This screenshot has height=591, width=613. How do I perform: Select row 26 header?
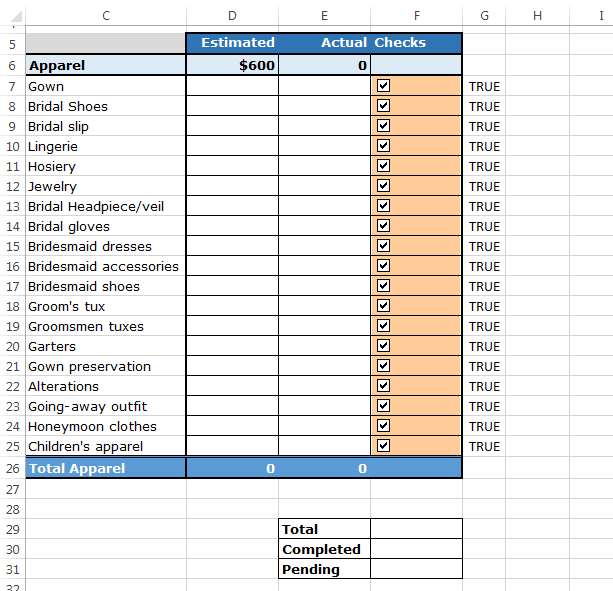tap(13, 468)
